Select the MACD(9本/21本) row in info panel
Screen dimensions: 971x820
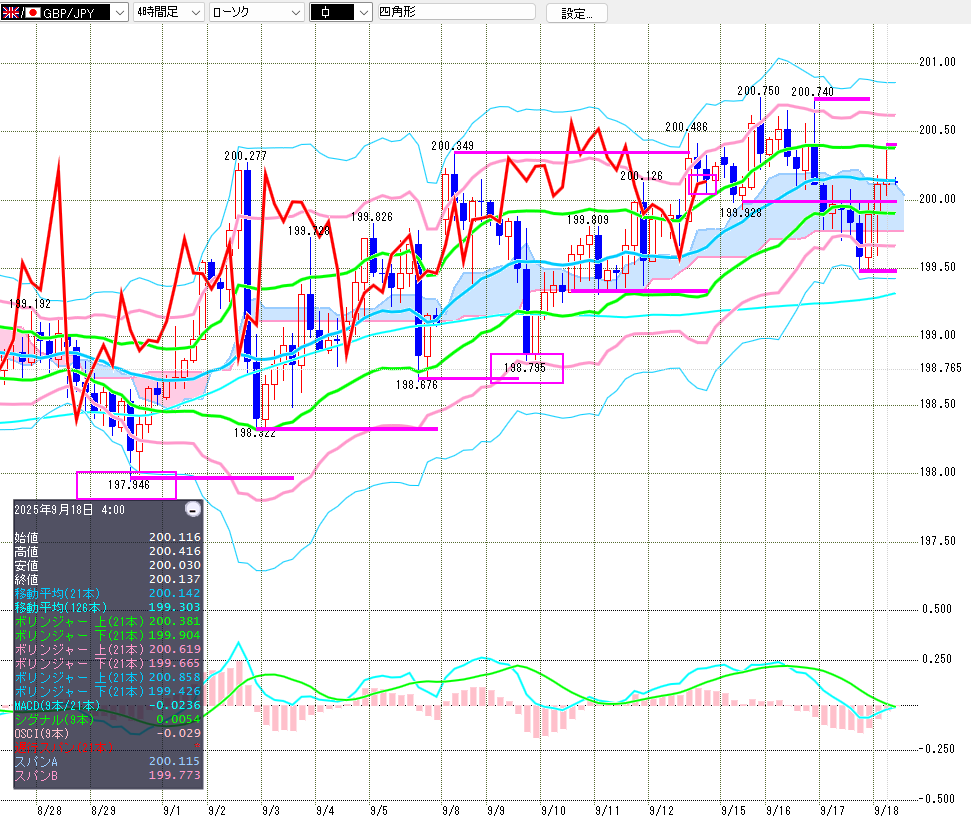(104, 706)
